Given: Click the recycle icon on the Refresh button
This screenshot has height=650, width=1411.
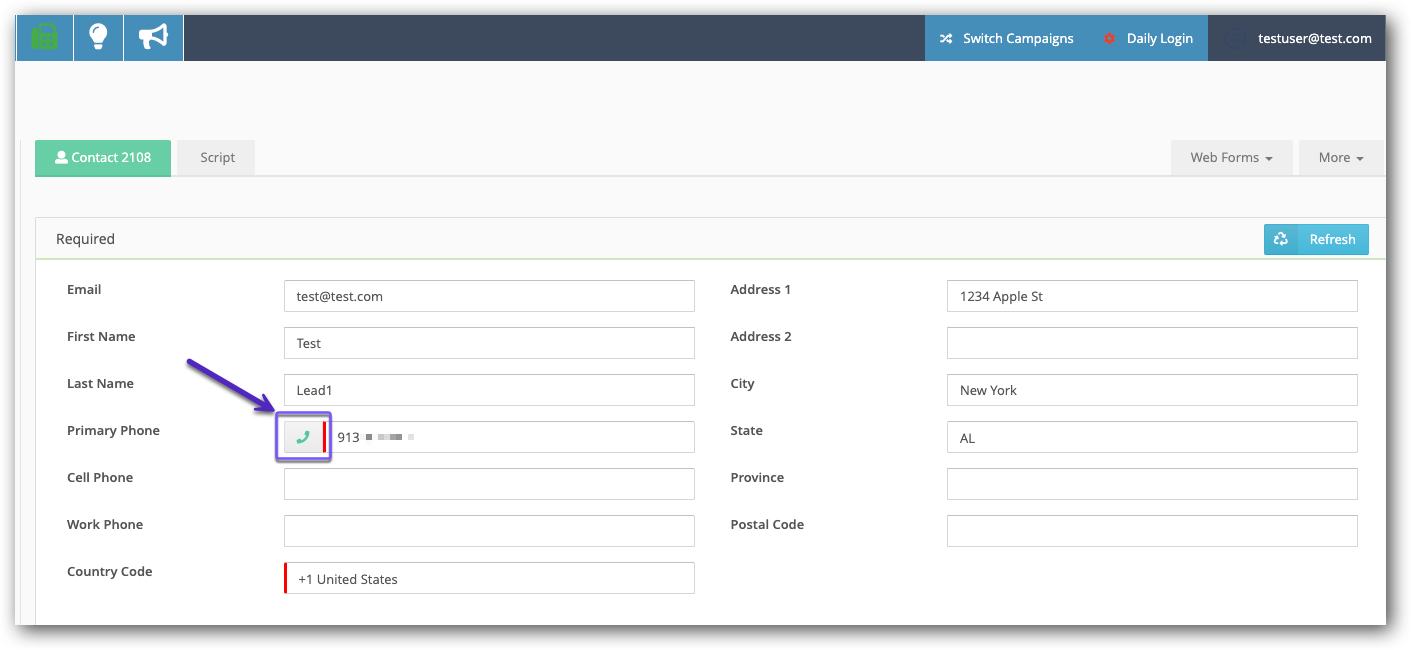Looking at the screenshot, I should click(x=1281, y=239).
